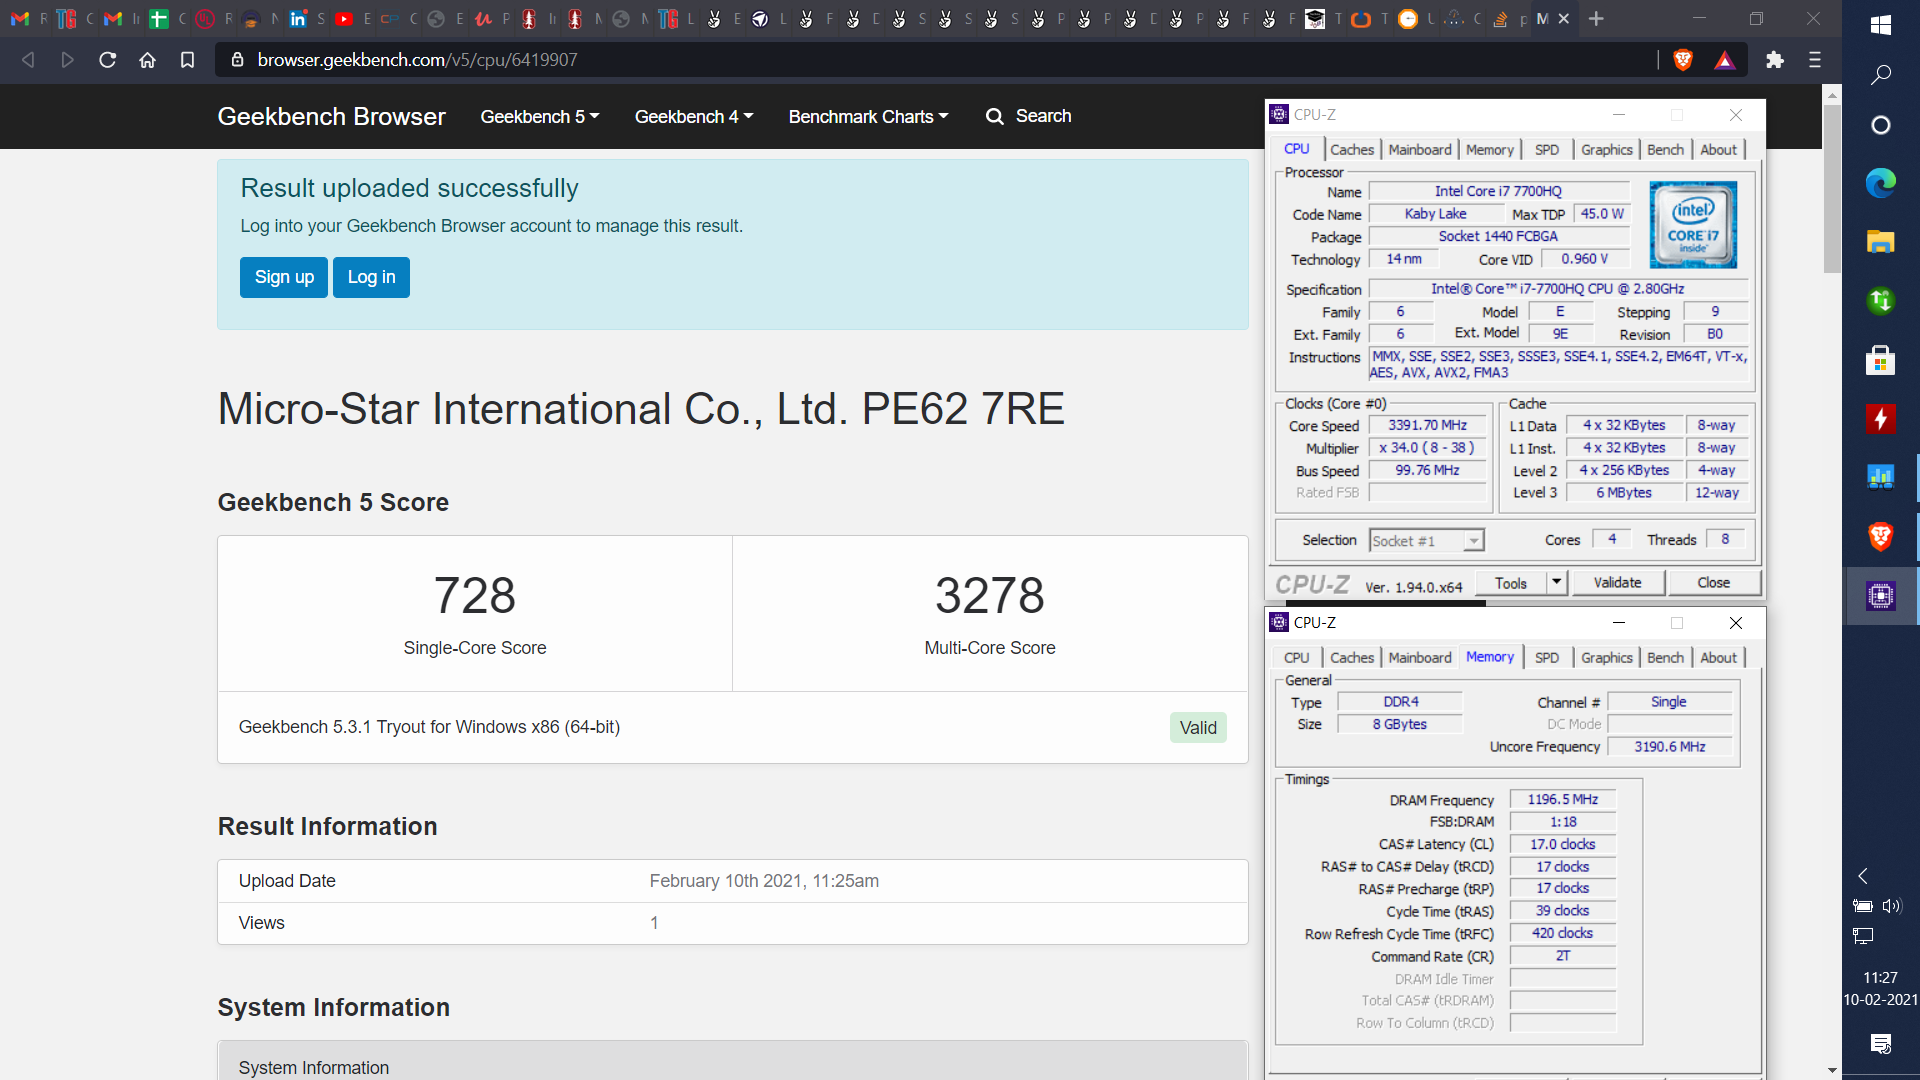This screenshot has height=1080, width=1920.
Task: Open Mainboard tab in the top CPU-Z window
Action: point(1419,150)
